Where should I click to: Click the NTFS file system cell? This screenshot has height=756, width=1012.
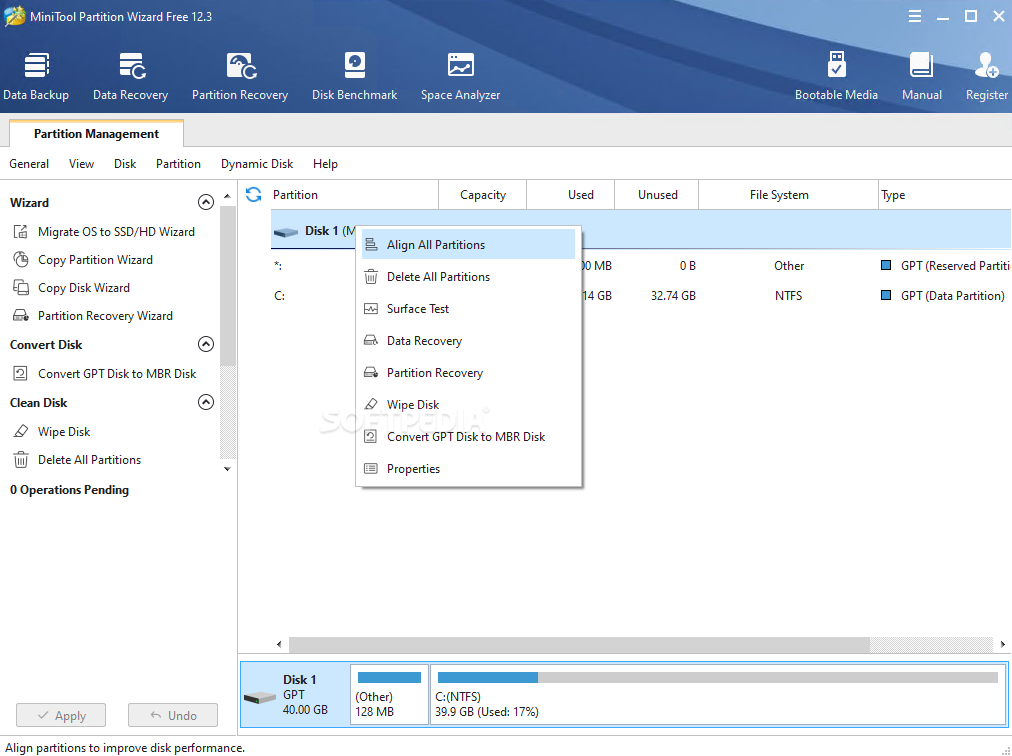[789, 296]
